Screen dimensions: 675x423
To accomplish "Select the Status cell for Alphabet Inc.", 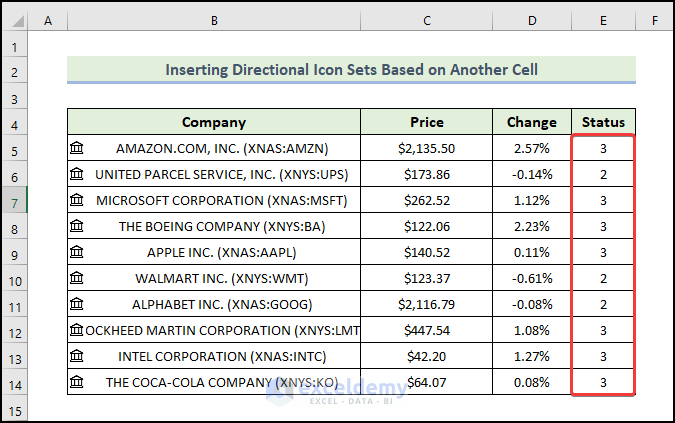I will [603, 304].
